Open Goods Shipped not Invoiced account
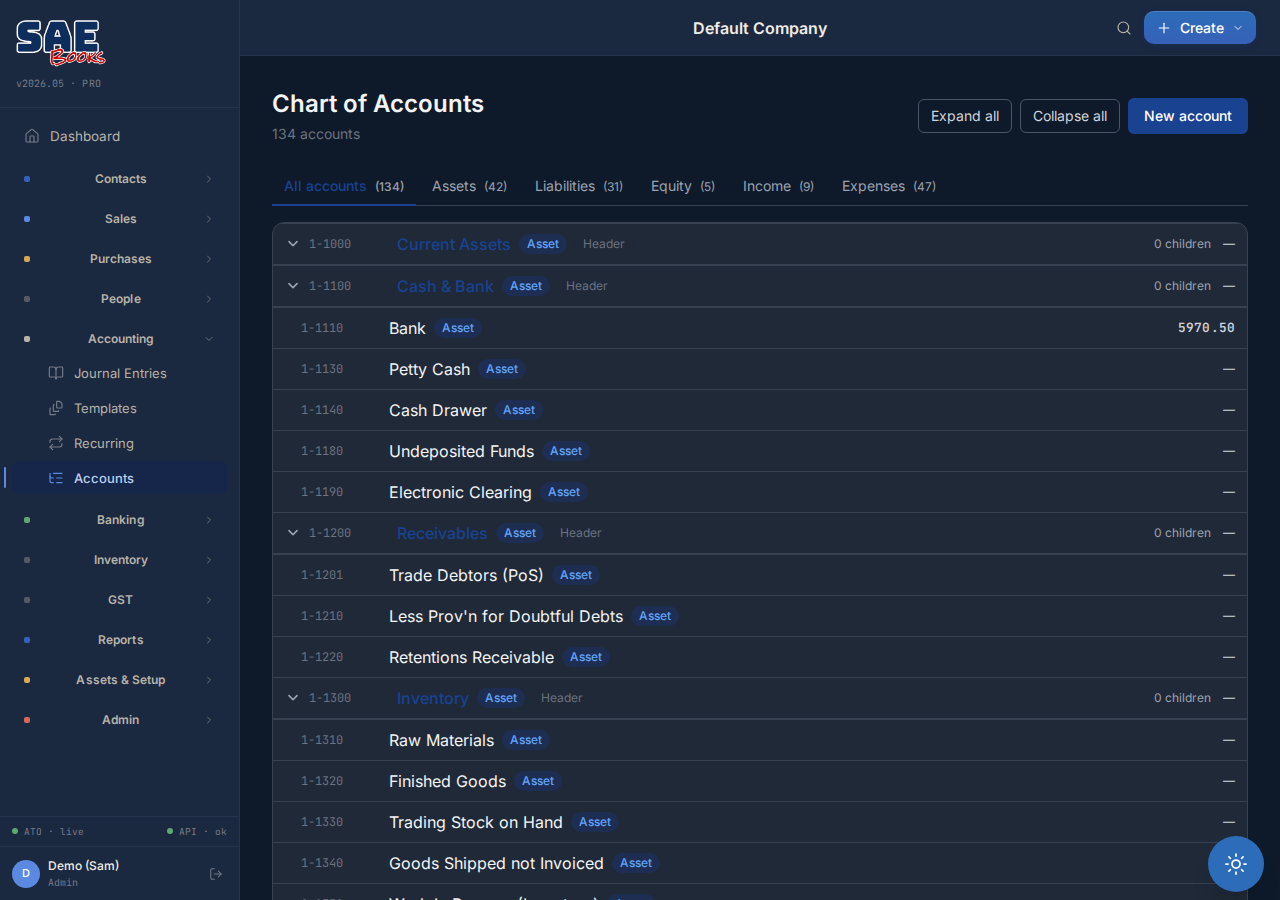The image size is (1280, 900). click(x=760, y=863)
